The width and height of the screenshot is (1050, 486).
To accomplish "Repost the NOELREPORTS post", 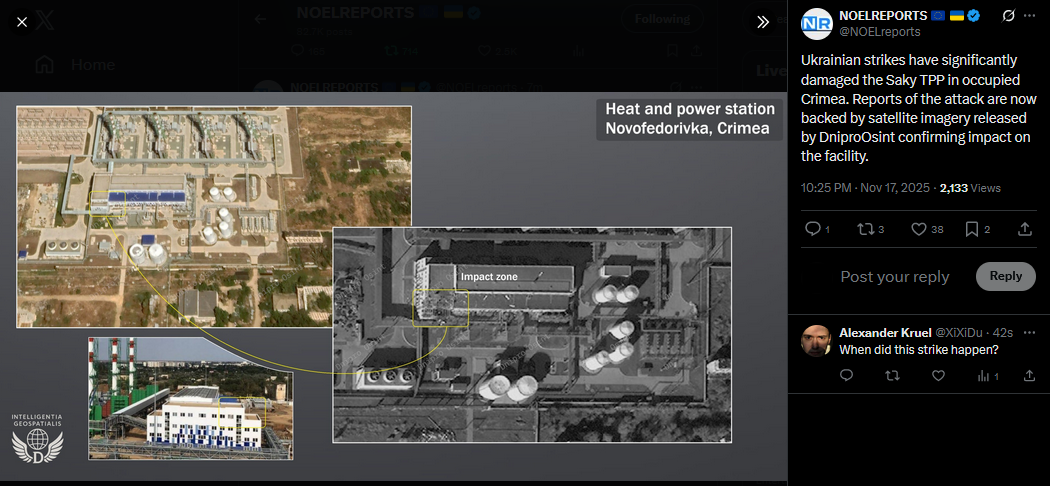I will pos(865,229).
